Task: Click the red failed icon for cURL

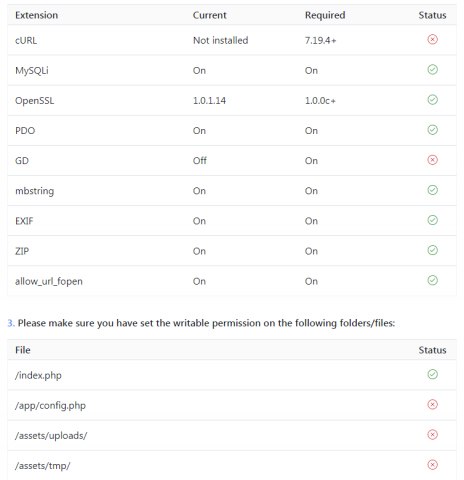Action: [432, 40]
